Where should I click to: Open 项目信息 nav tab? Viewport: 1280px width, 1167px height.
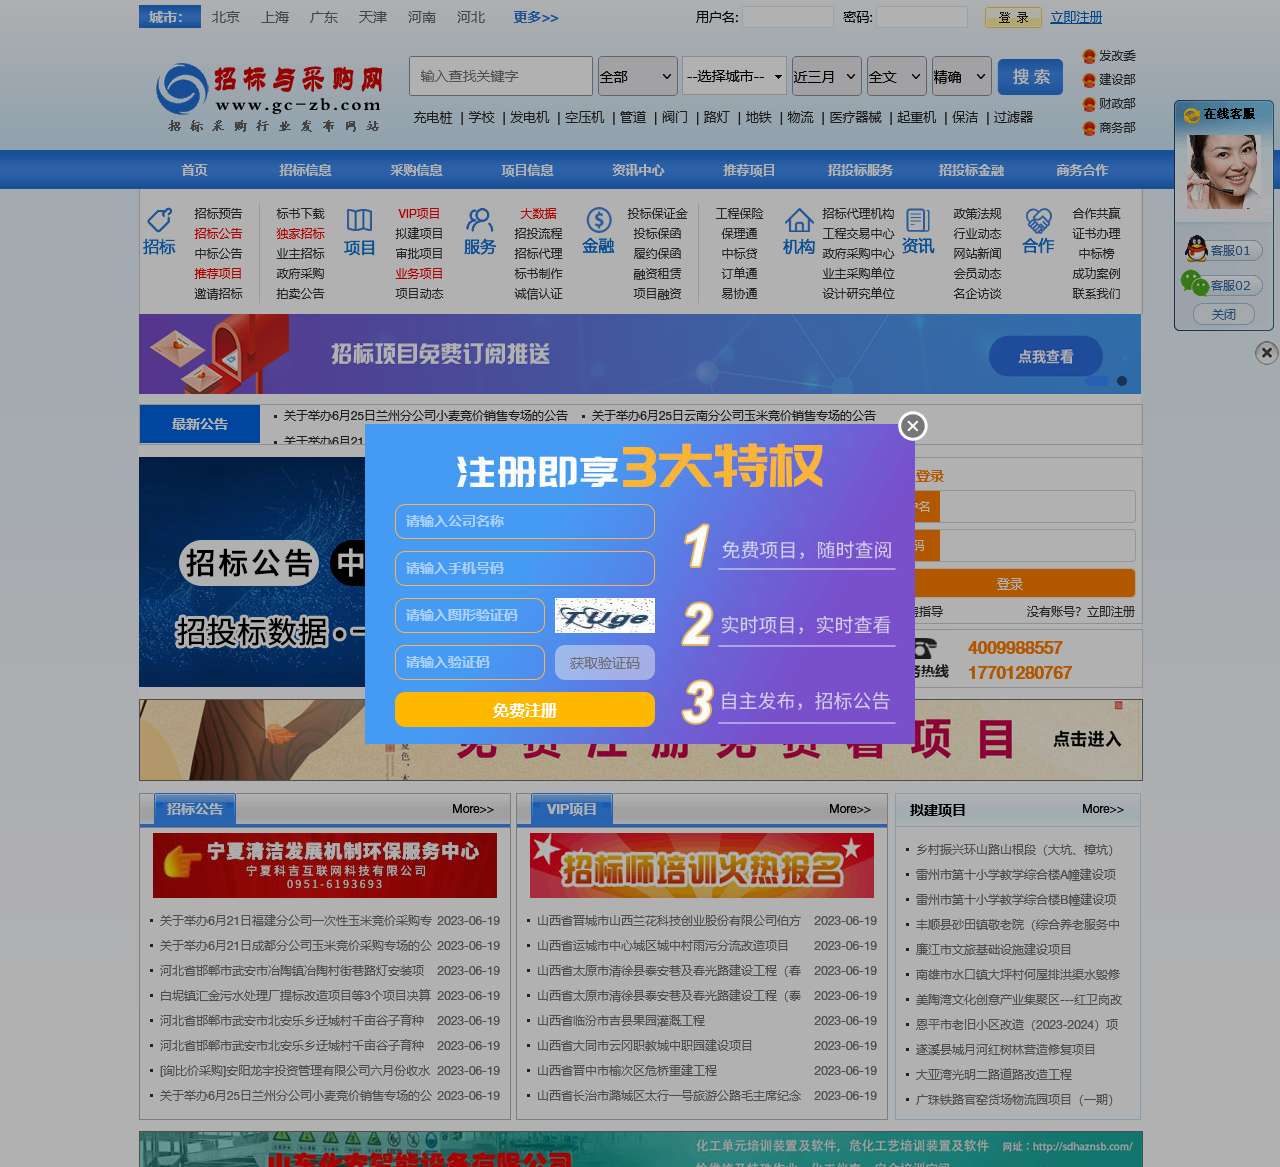pos(527,170)
